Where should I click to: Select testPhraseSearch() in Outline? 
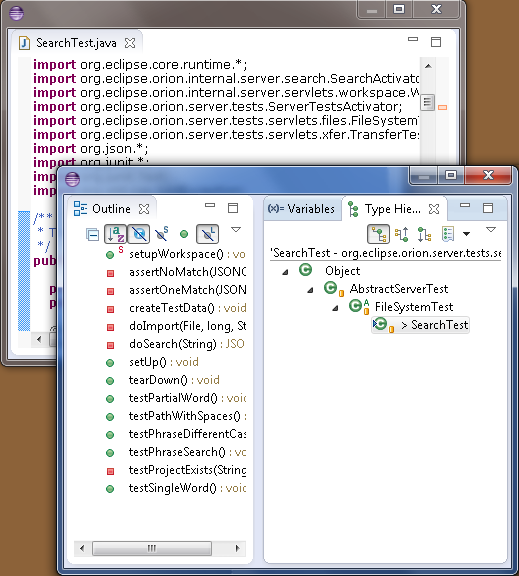click(x=187, y=452)
